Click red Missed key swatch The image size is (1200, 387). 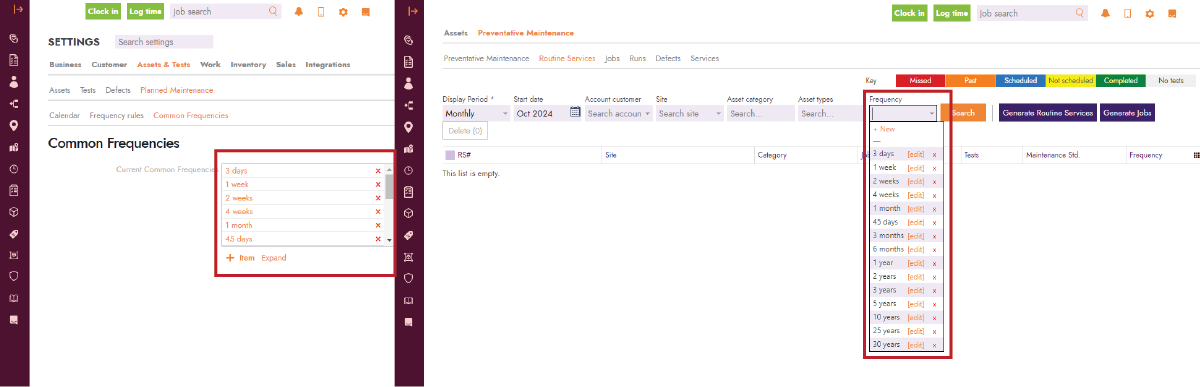point(920,80)
